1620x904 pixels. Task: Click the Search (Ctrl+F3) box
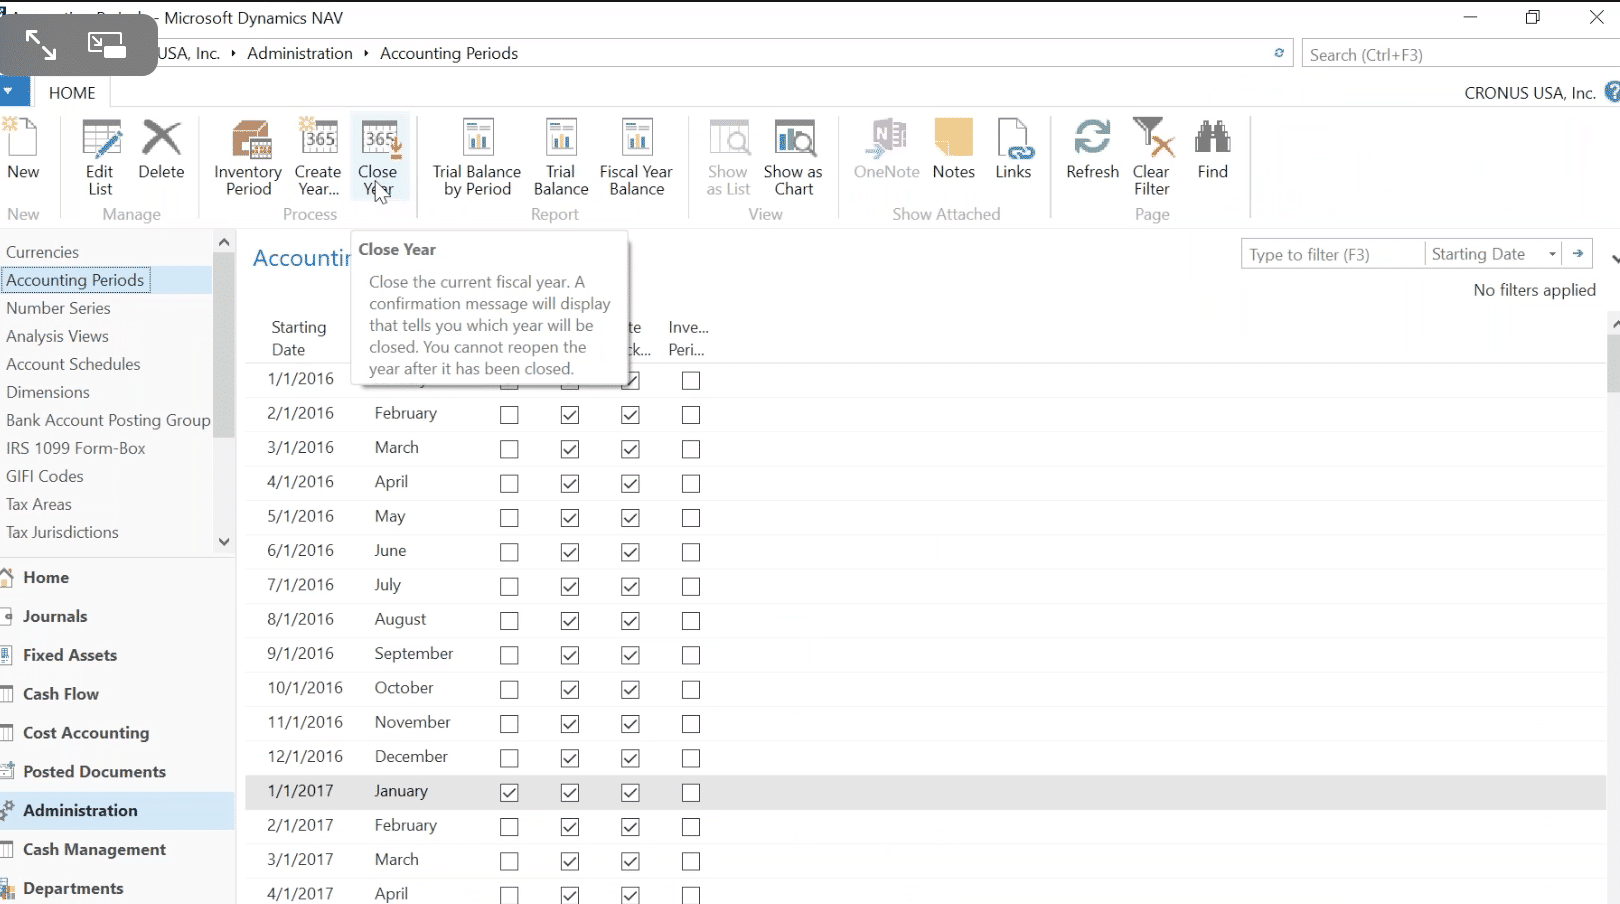[x=1460, y=54]
